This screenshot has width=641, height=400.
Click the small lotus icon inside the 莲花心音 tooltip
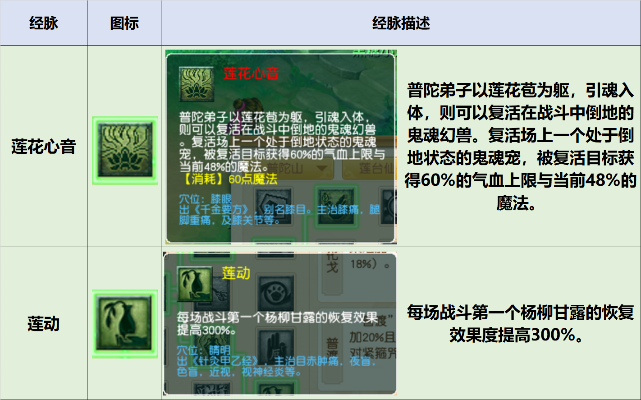tap(197, 84)
